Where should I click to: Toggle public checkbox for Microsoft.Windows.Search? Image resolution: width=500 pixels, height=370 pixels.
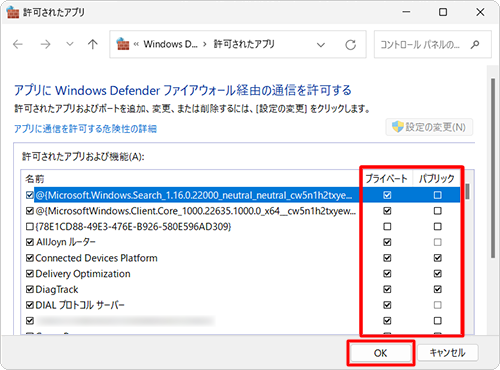click(438, 195)
